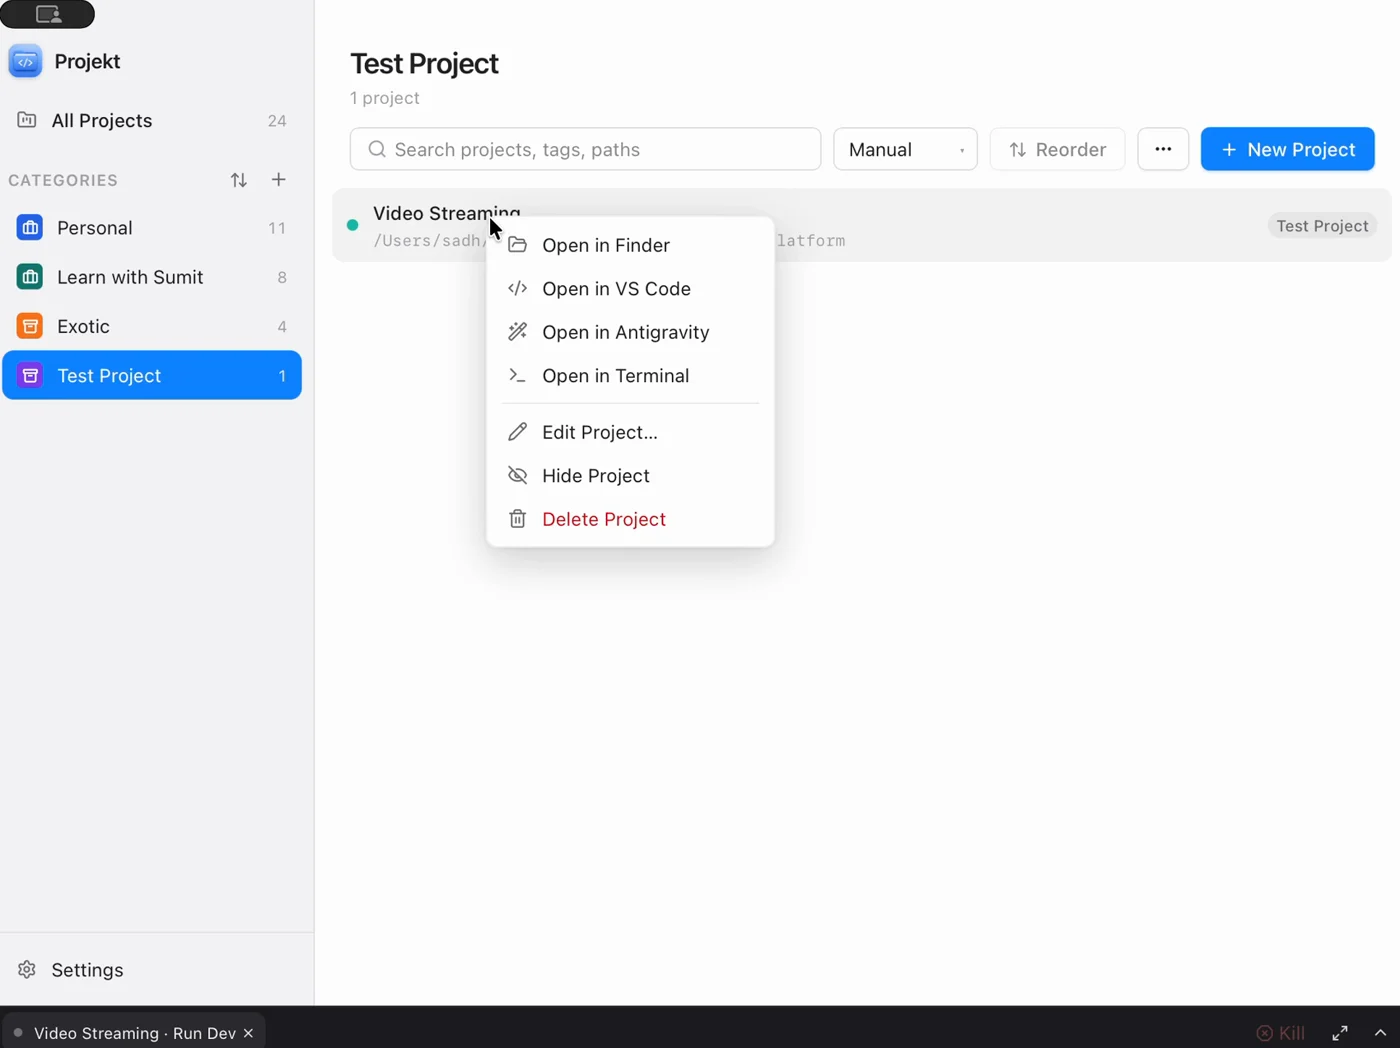Choose Open in Terminal
Screen dimensions: 1400x1048
coord(630,376)
